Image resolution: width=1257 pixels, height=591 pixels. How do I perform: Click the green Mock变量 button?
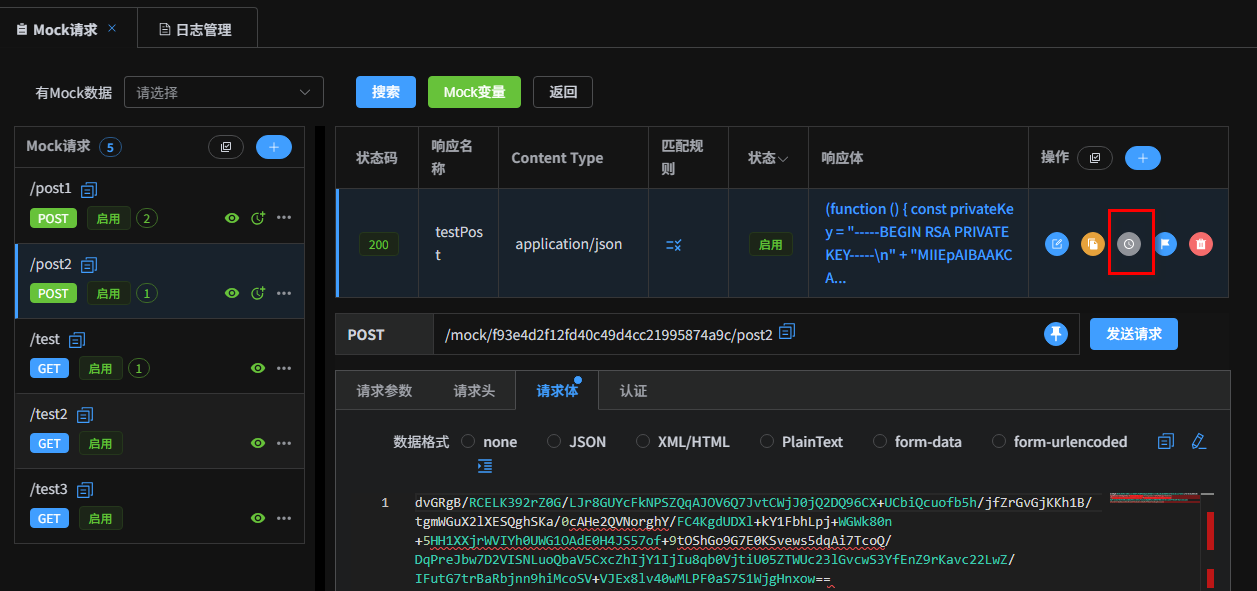(474, 92)
